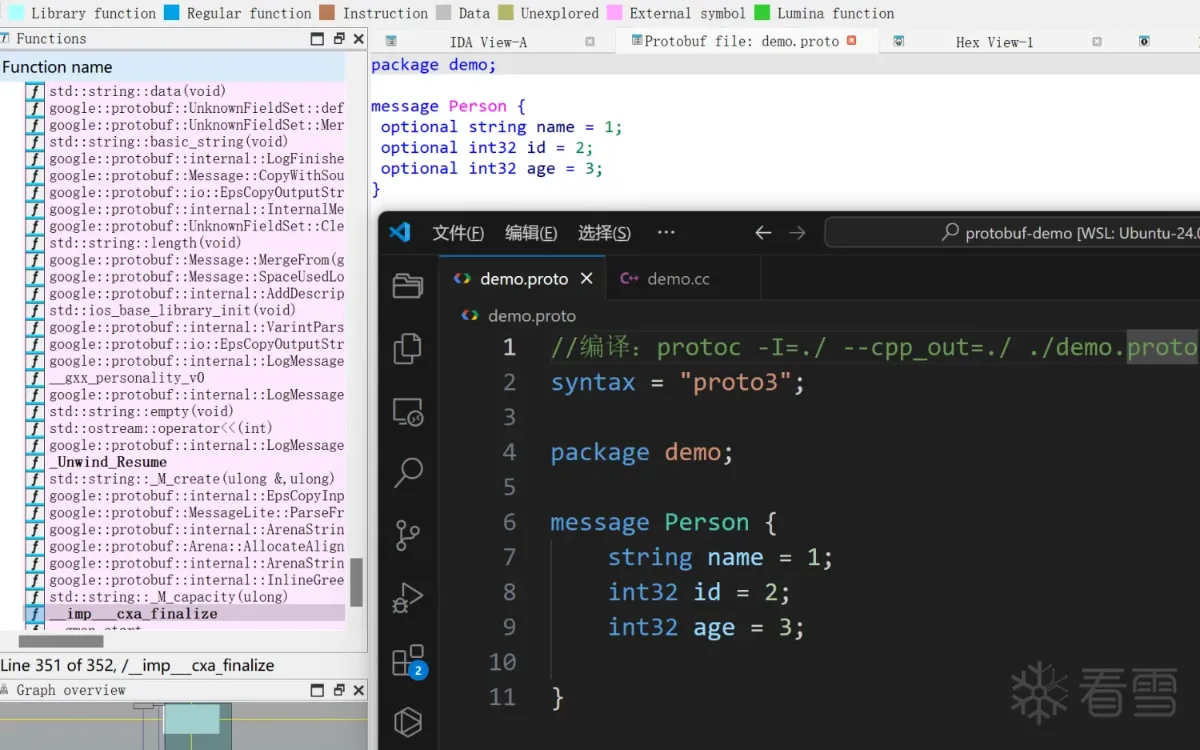Open the Search view magnifier icon in activity bar
1200x750 pixels.
click(x=407, y=472)
